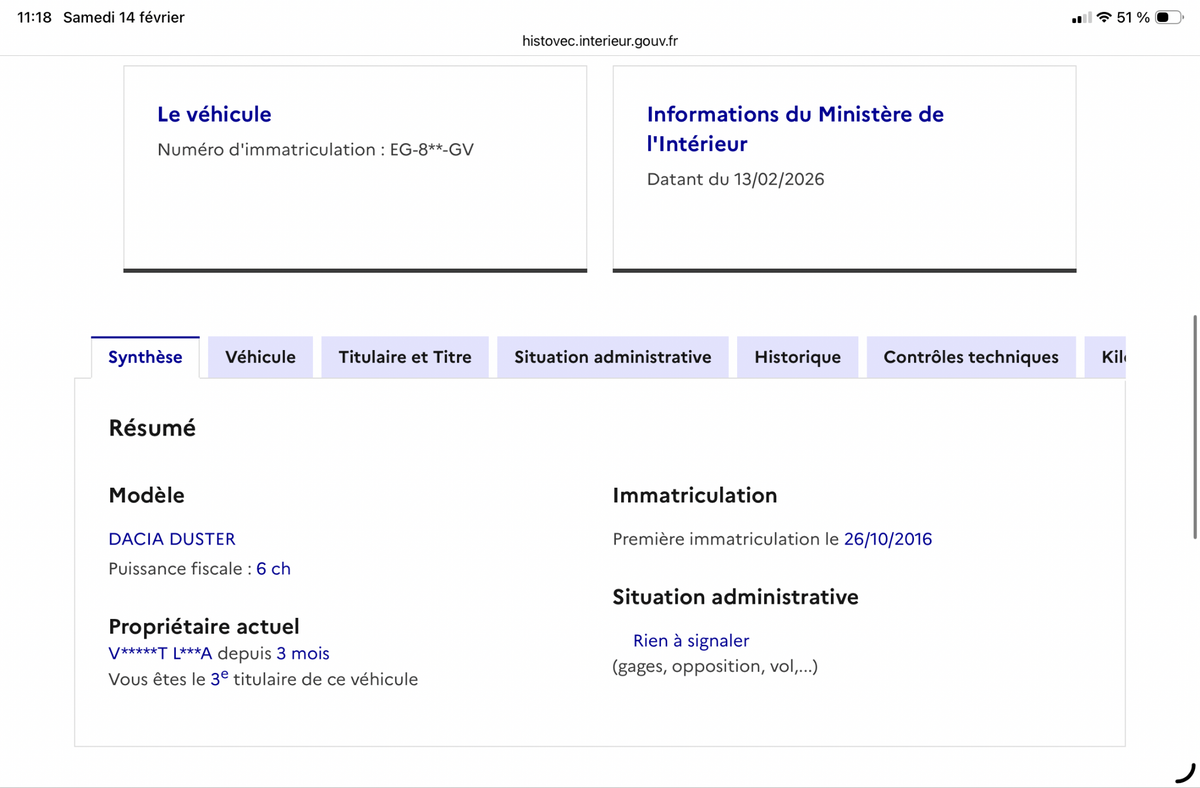Open the Situation administrative tab
The width and height of the screenshot is (1200, 788).
pos(612,357)
